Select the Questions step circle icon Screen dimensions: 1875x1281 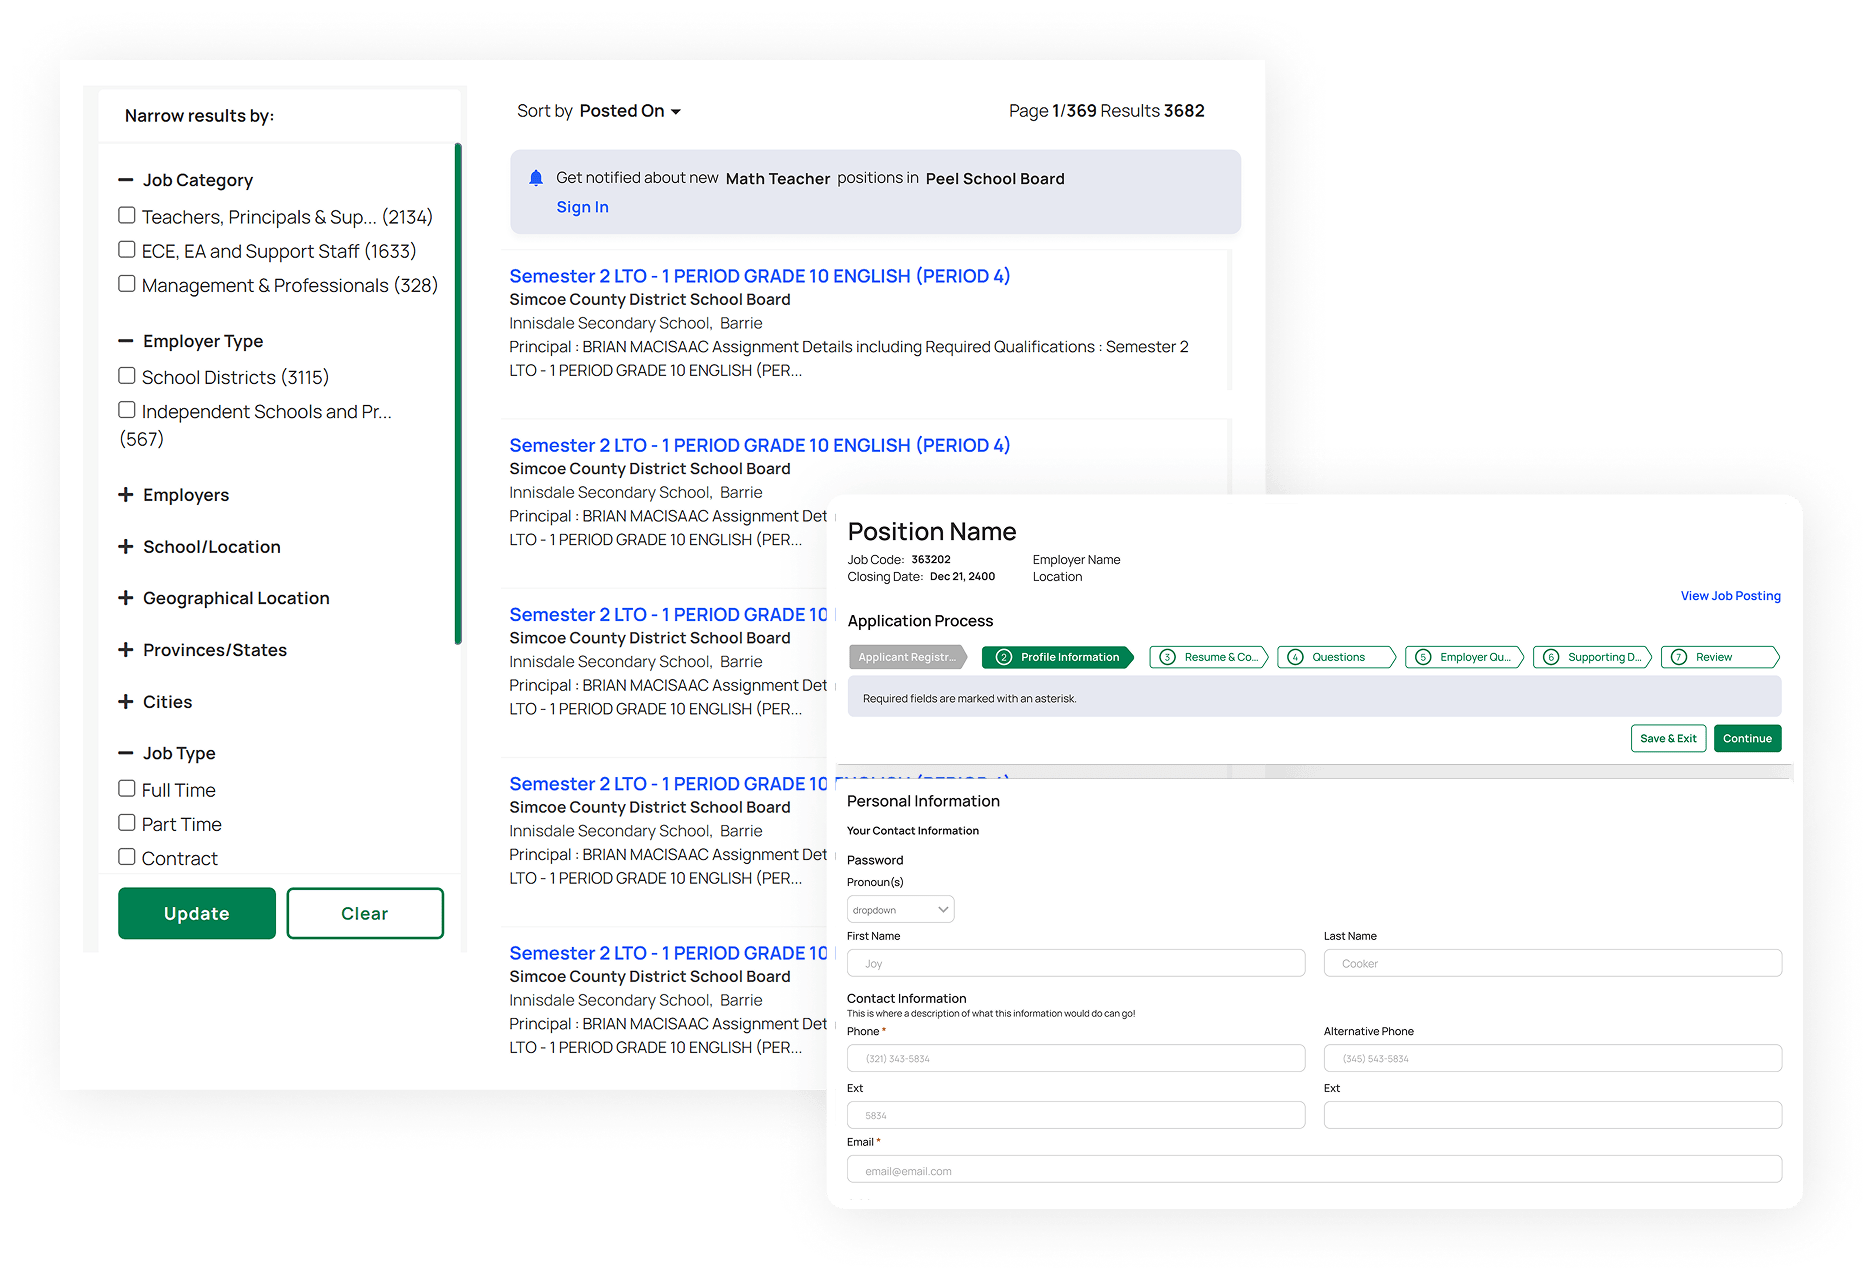coord(1296,657)
